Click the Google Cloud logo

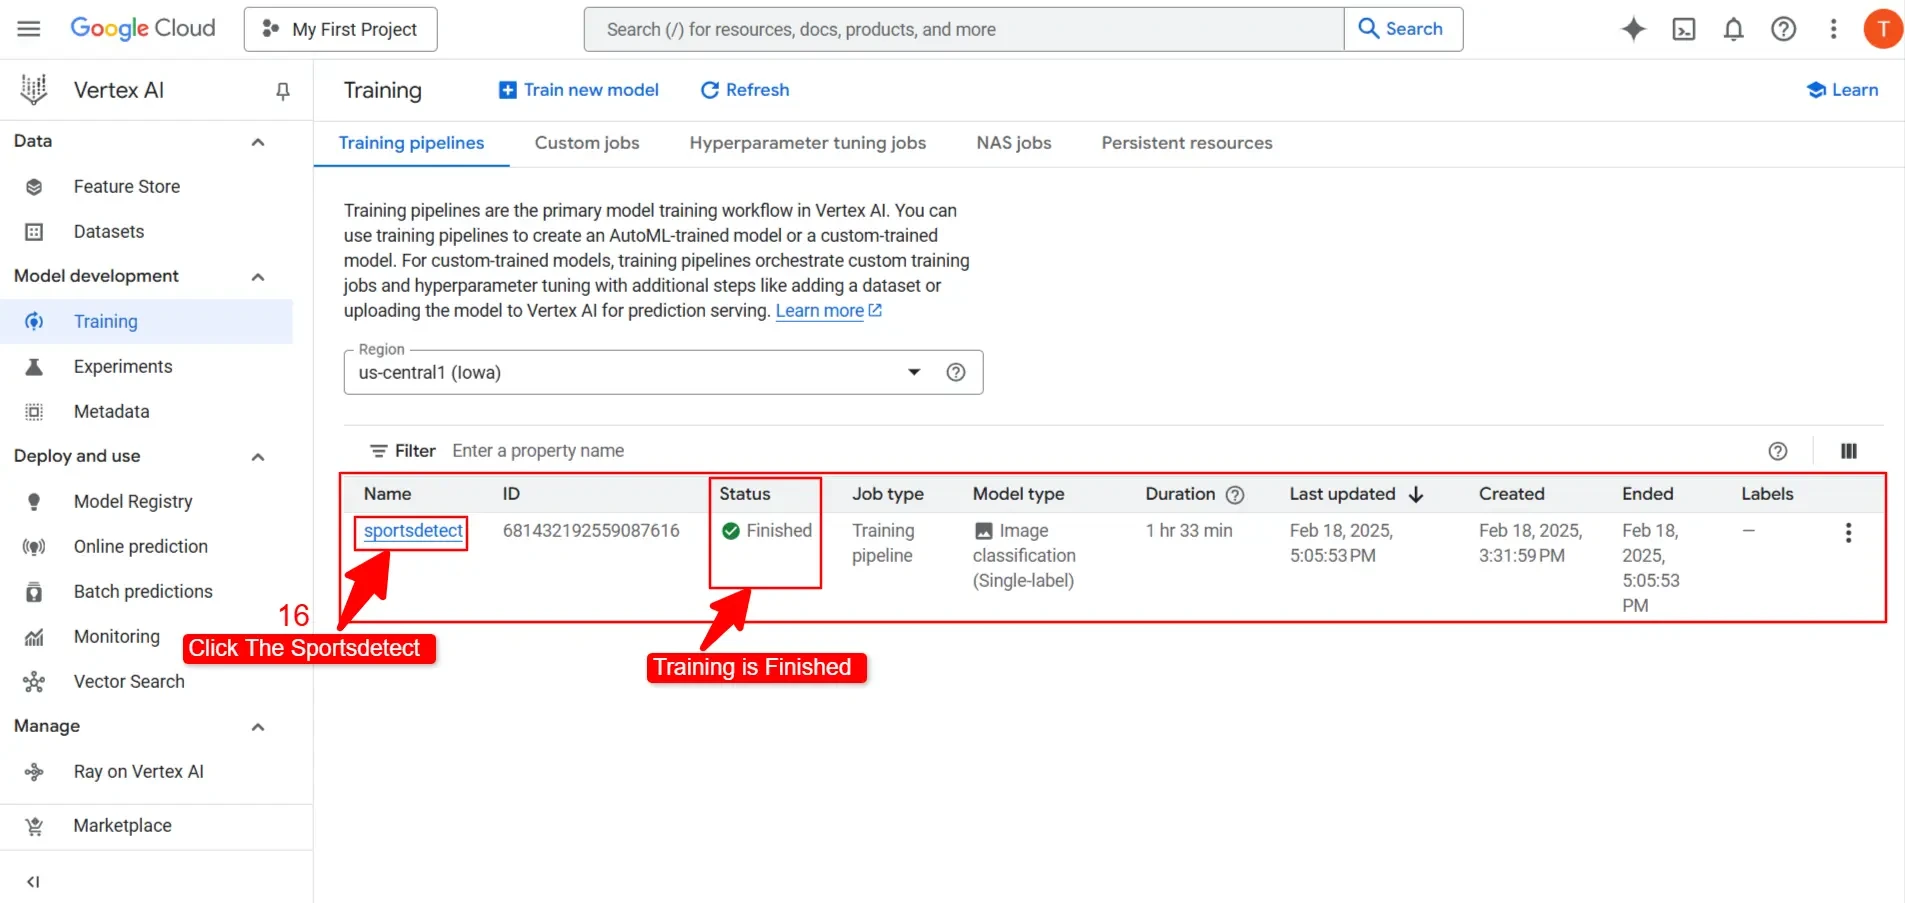point(143,29)
